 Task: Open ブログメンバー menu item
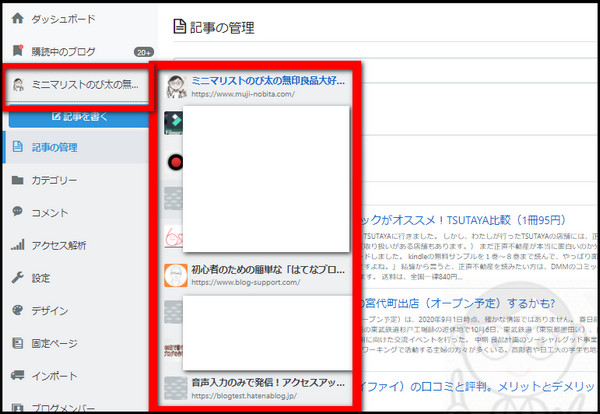tap(63, 408)
